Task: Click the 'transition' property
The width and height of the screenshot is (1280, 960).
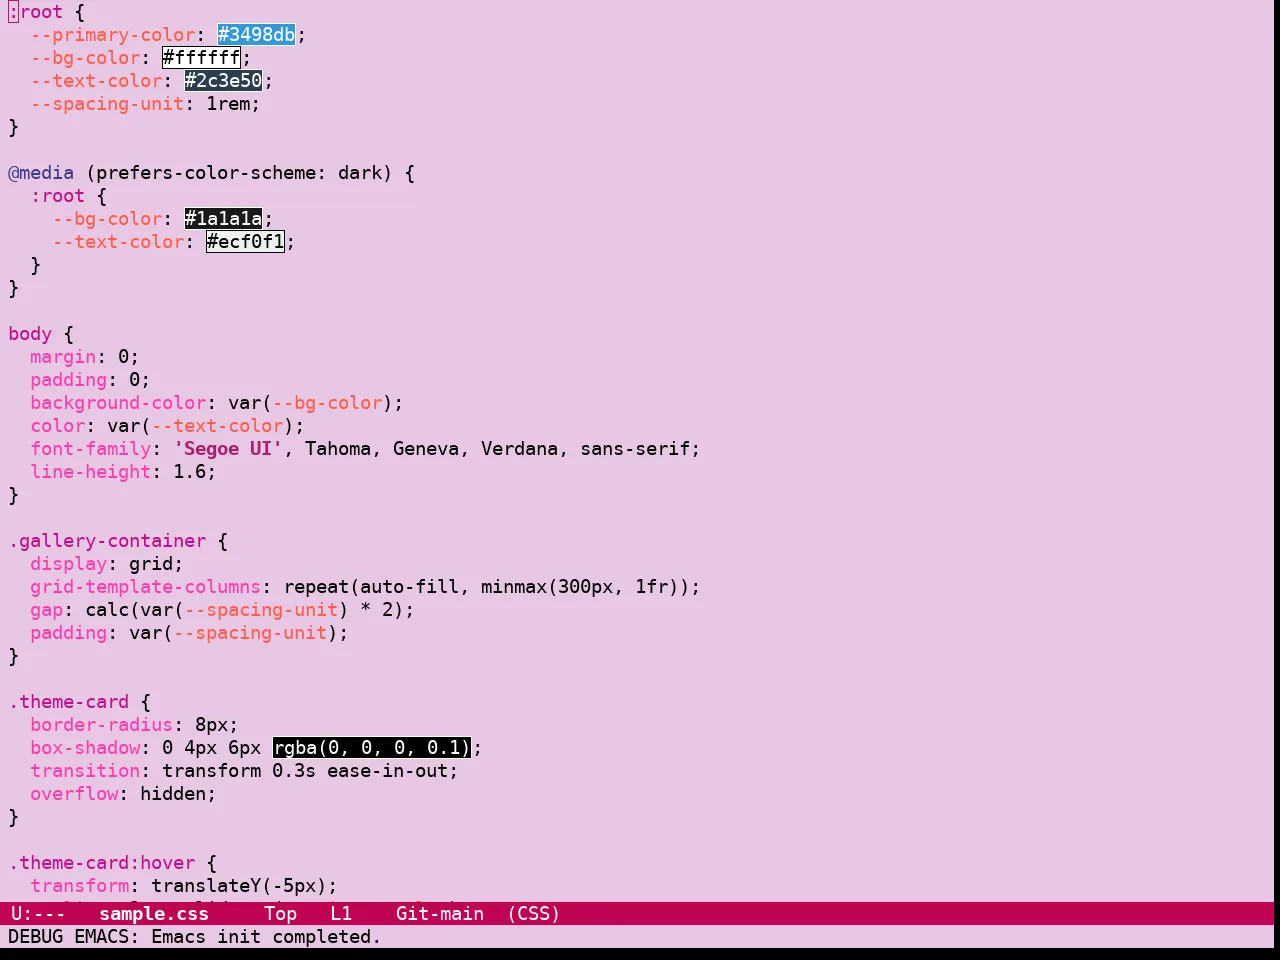Action: pyautogui.click(x=85, y=771)
